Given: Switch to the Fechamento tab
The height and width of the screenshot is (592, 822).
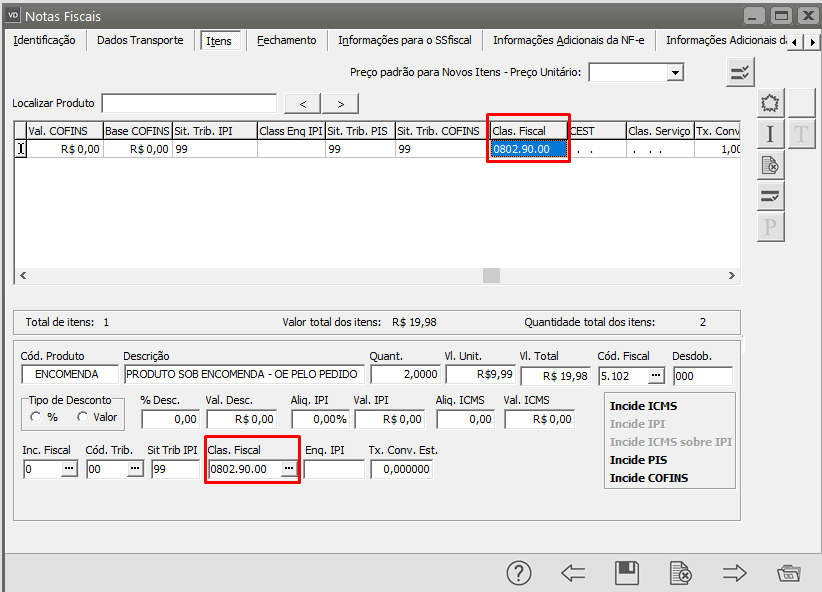Looking at the screenshot, I should click(x=286, y=40).
